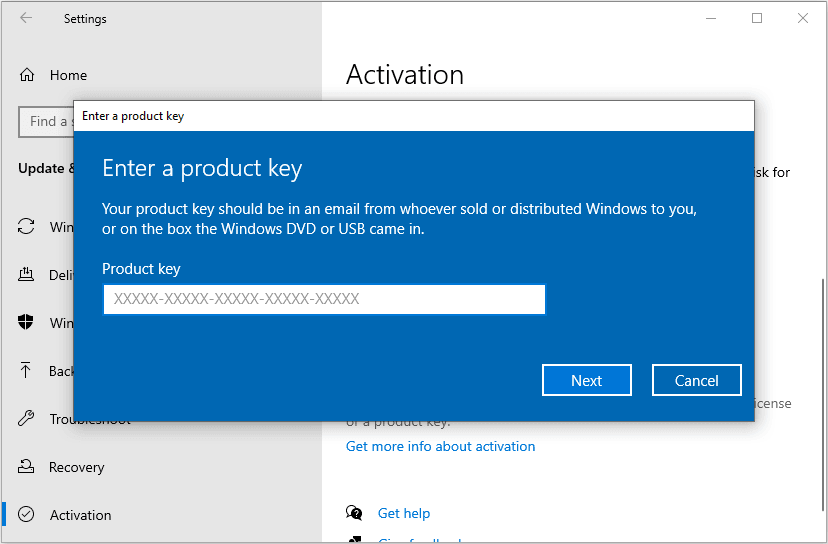Viewport: 828px width, 544px height.
Task: Open 'Get more info about activation' link
Action: 440,446
